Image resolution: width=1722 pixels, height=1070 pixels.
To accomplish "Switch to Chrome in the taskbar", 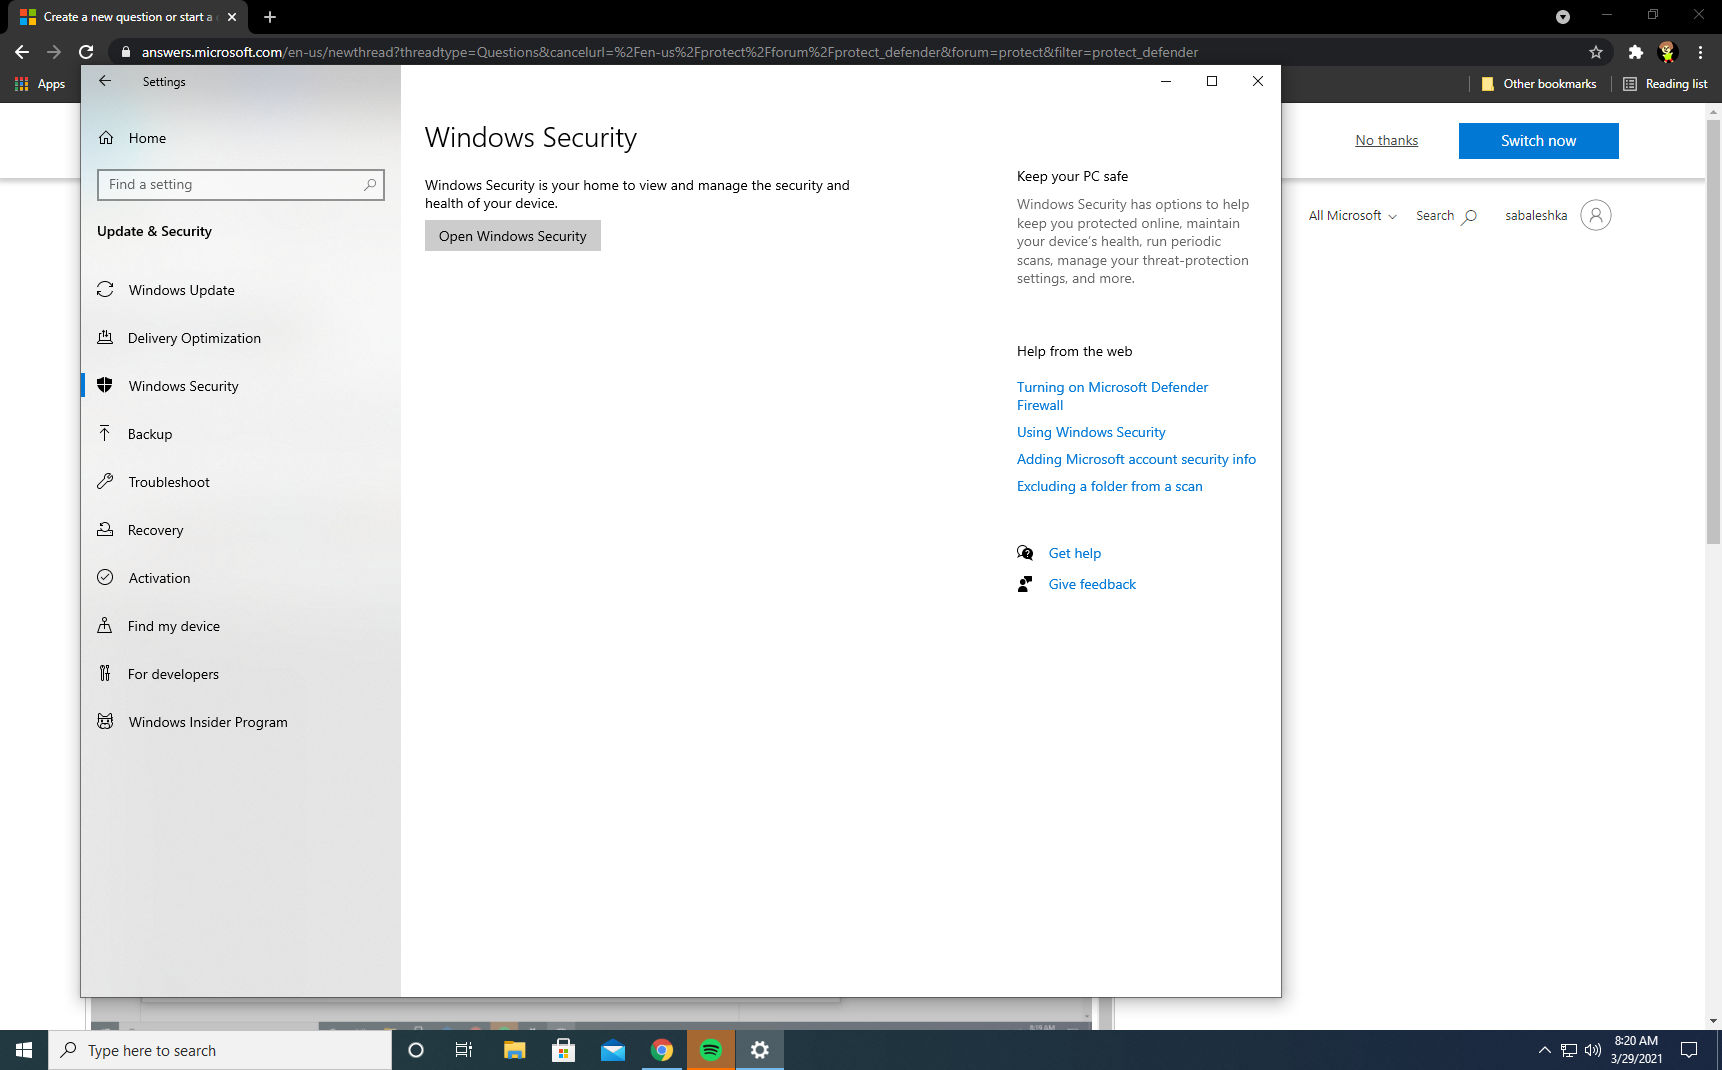I will pyautogui.click(x=661, y=1050).
